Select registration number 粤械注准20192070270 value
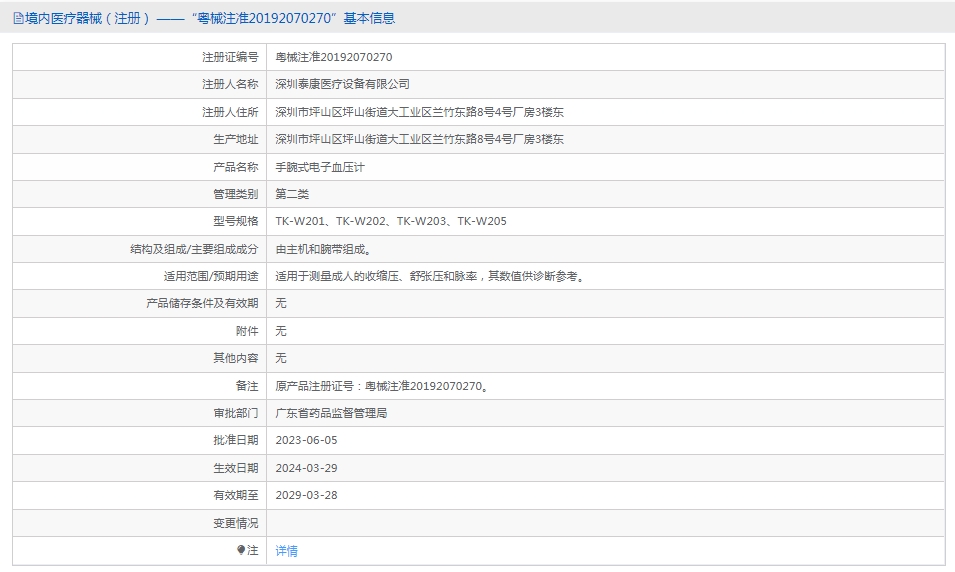This screenshot has width=955, height=572. click(x=334, y=57)
